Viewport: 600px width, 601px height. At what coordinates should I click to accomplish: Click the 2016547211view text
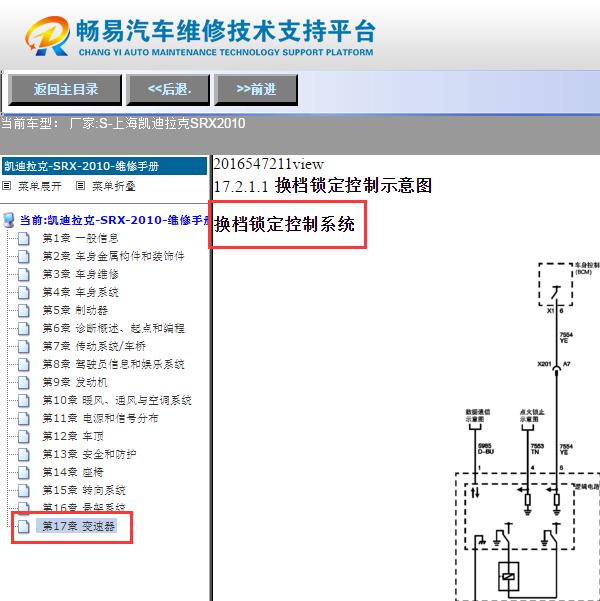pos(268,164)
